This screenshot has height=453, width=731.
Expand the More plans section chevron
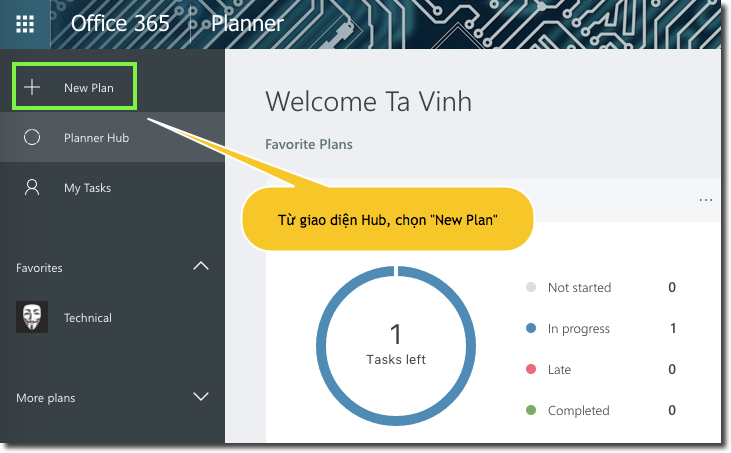tap(201, 397)
